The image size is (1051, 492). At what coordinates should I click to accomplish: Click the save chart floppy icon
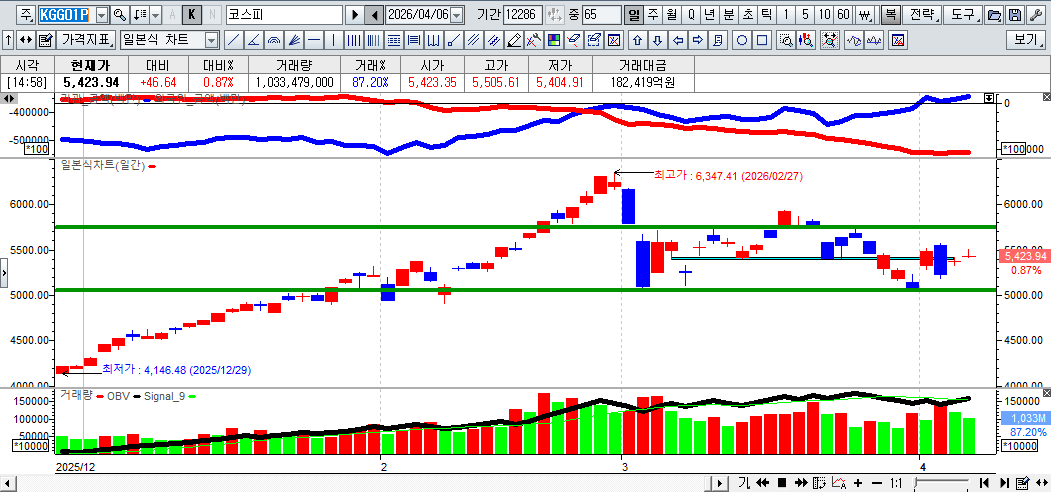click(x=1014, y=15)
